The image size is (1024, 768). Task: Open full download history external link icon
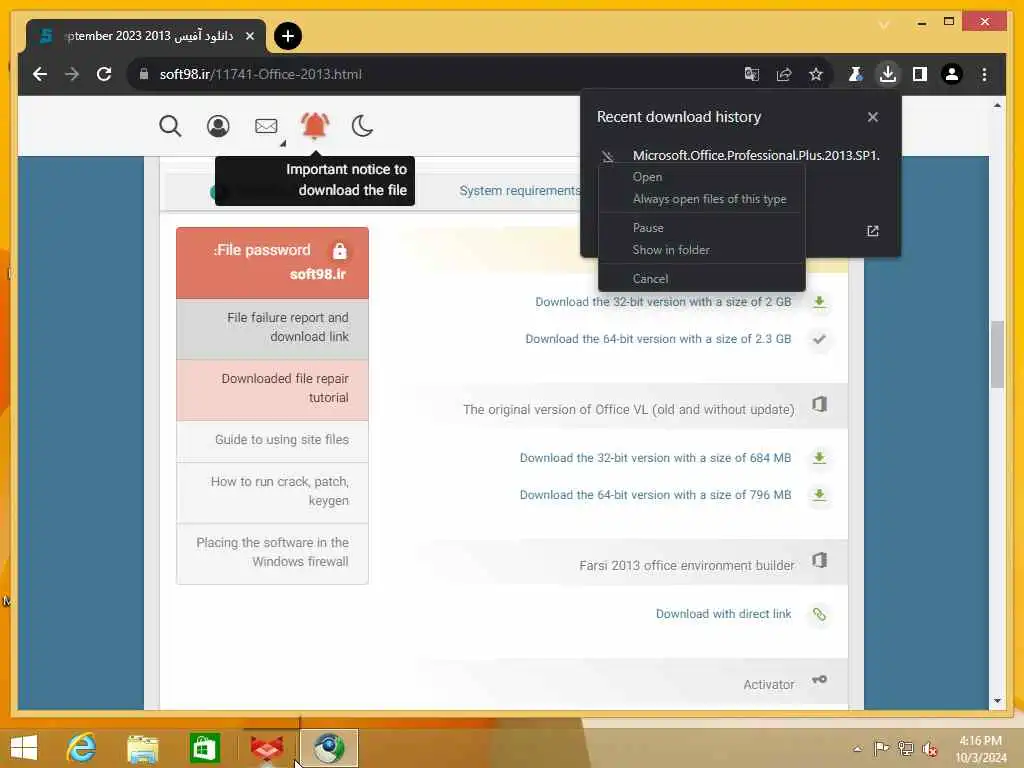(x=872, y=231)
